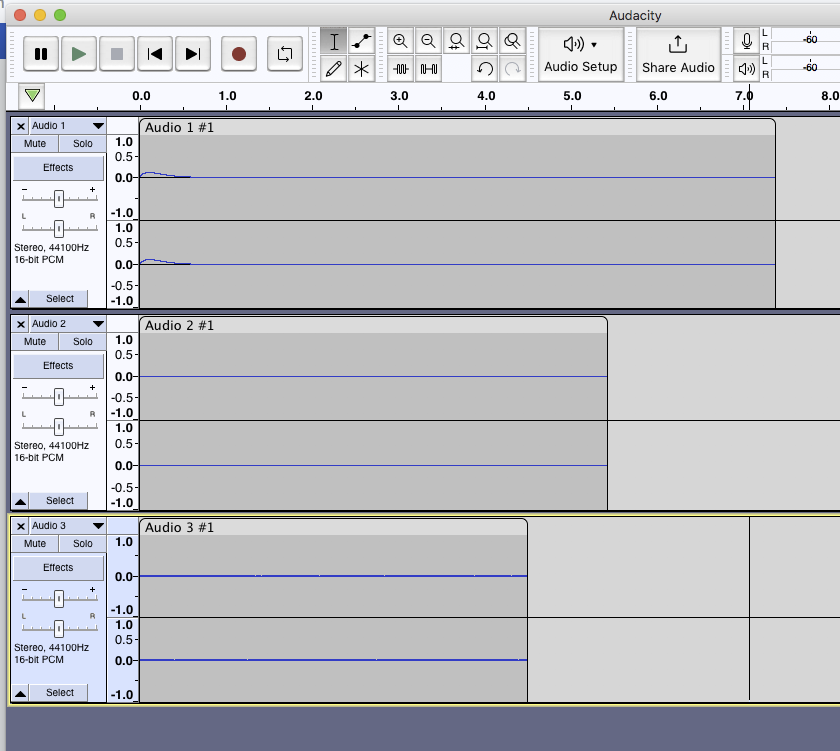Solo the Audio 2 track
This screenshot has width=840, height=751.
(x=82, y=342)
